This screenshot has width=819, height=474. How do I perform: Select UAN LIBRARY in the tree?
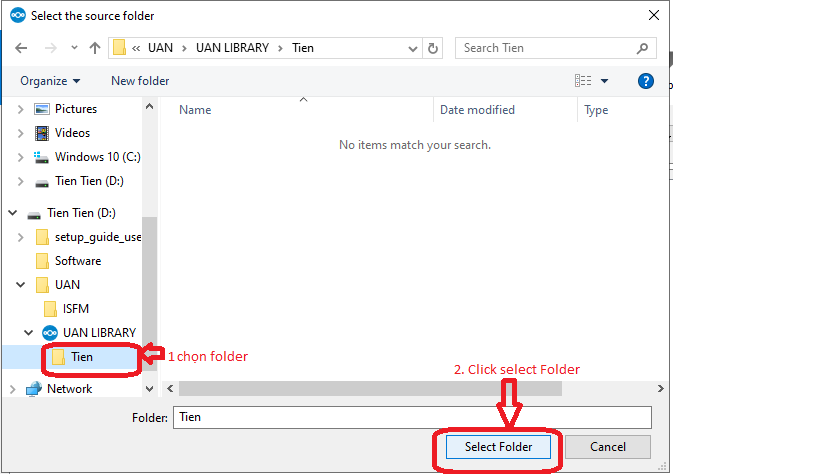(x=99, y=333)
